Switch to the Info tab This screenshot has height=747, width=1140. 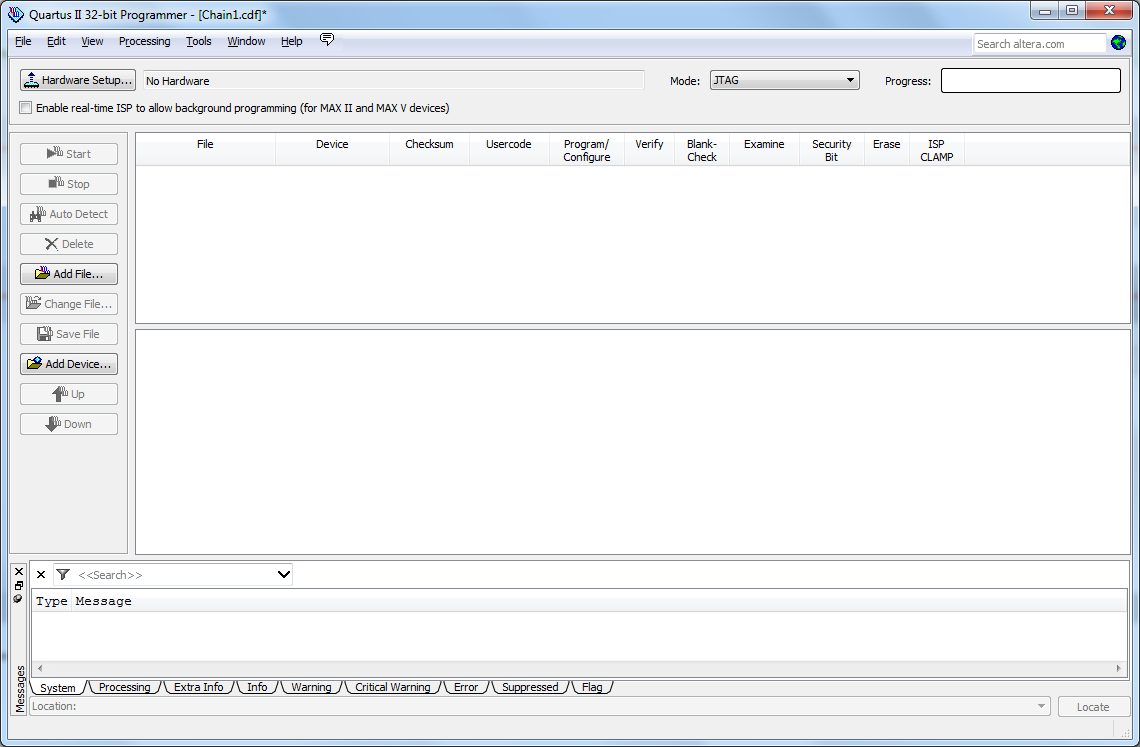[257, 687]
